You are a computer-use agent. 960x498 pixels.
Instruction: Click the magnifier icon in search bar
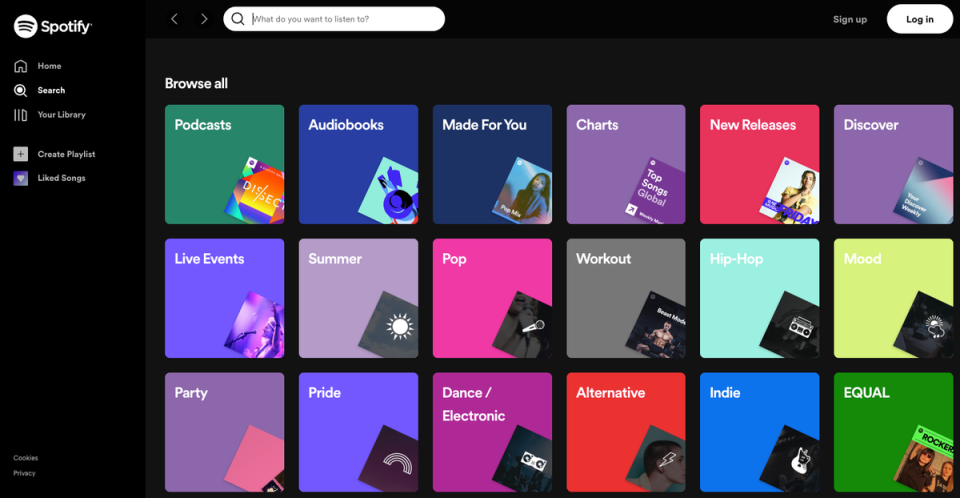tap(237, 19)
